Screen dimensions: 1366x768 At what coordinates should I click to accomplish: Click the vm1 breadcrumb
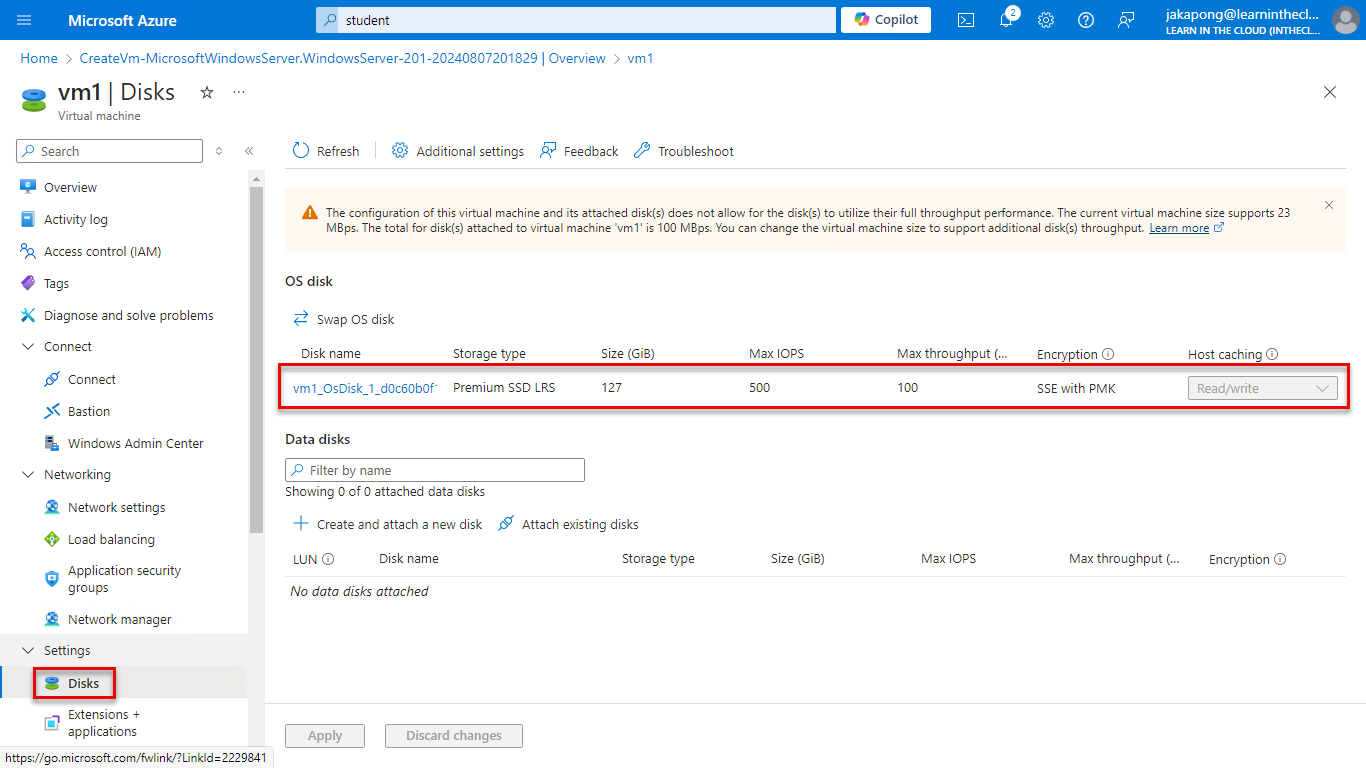(x=640, y=58)
